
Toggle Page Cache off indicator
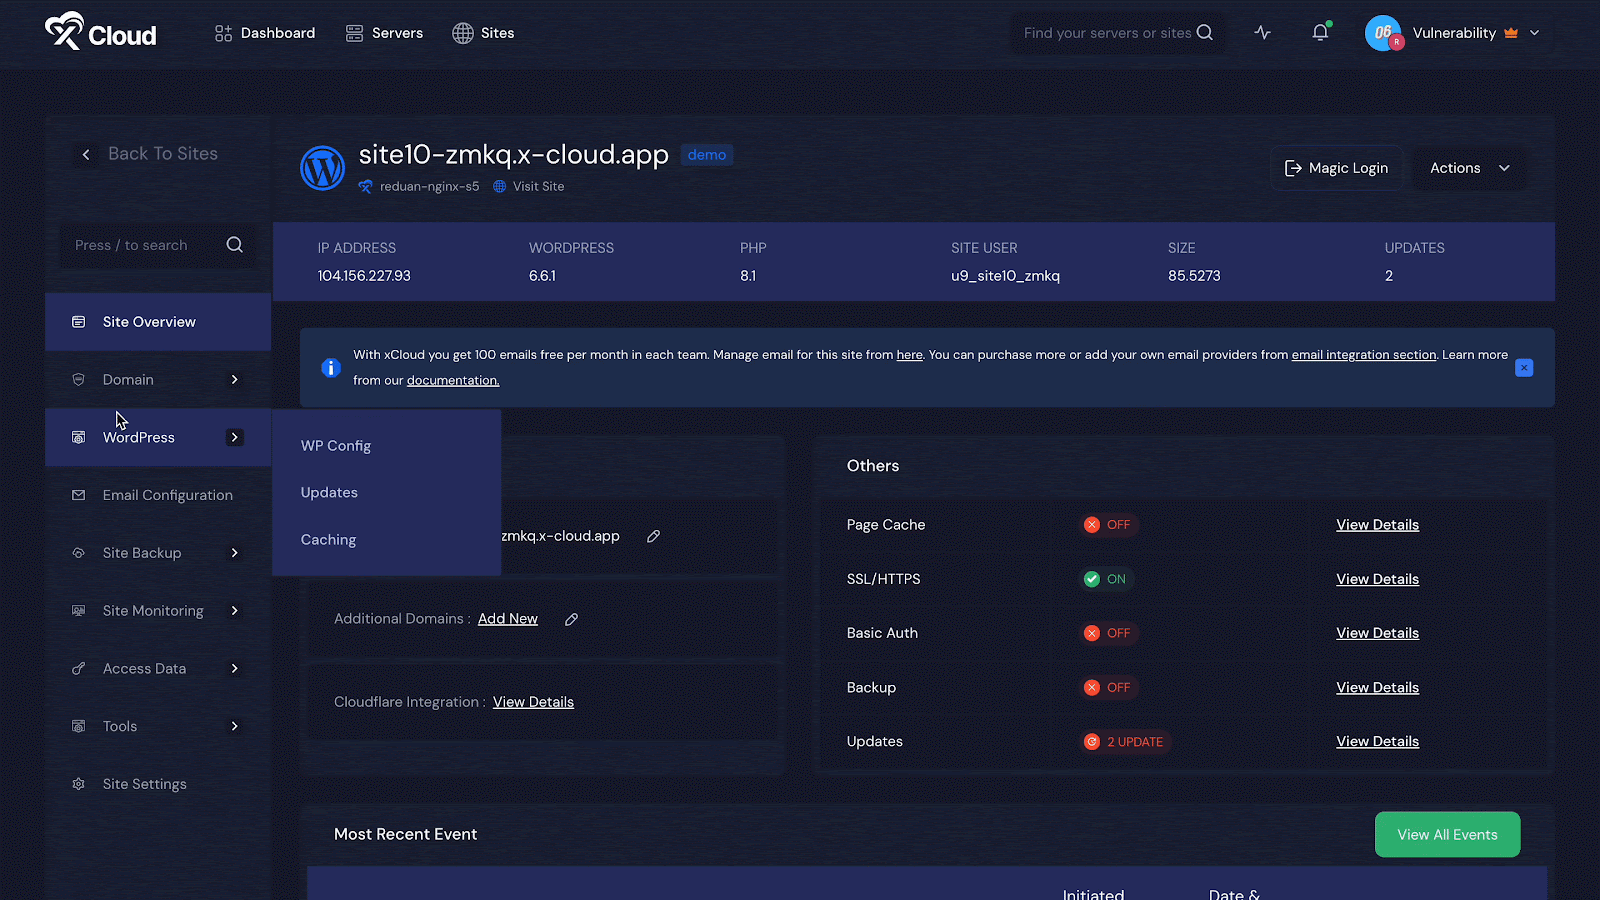pos(1109,524)
